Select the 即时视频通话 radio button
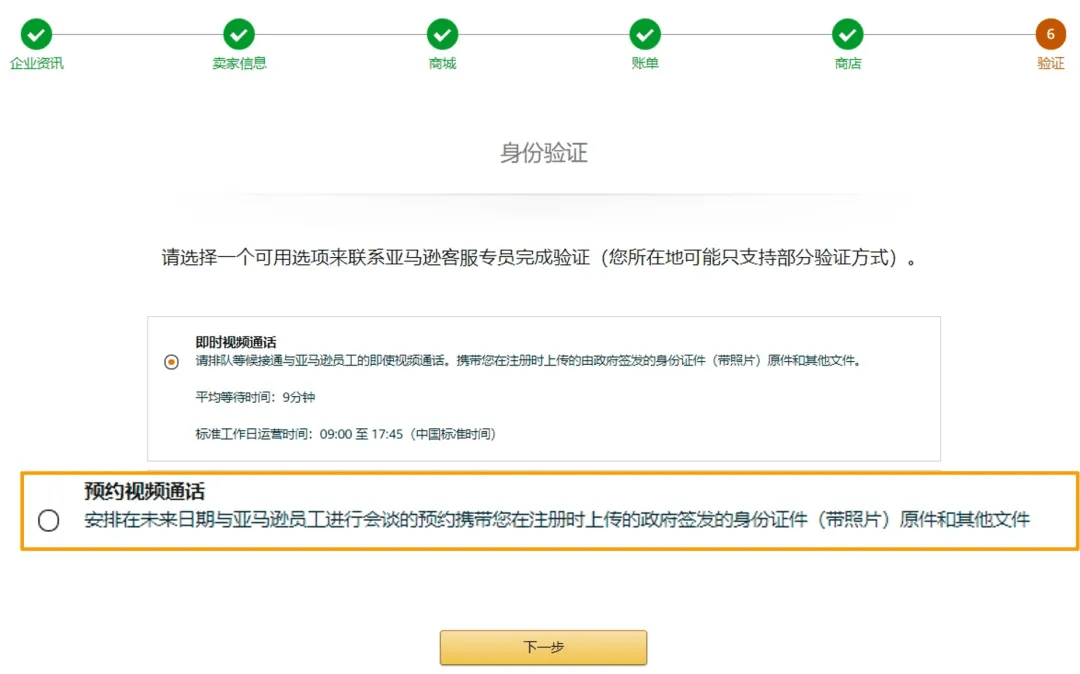 point(172,362)
